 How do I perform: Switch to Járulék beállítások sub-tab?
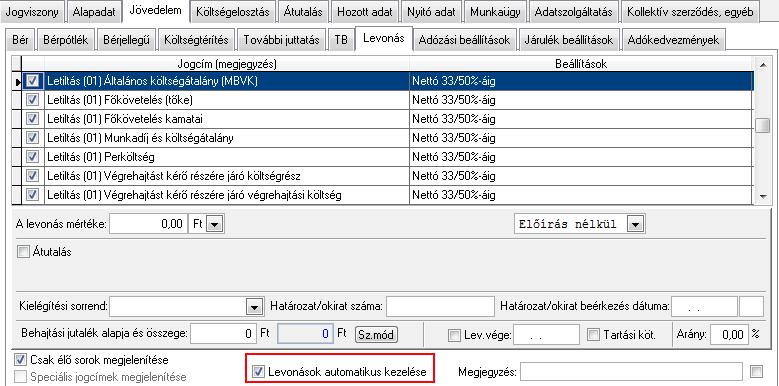569,41
